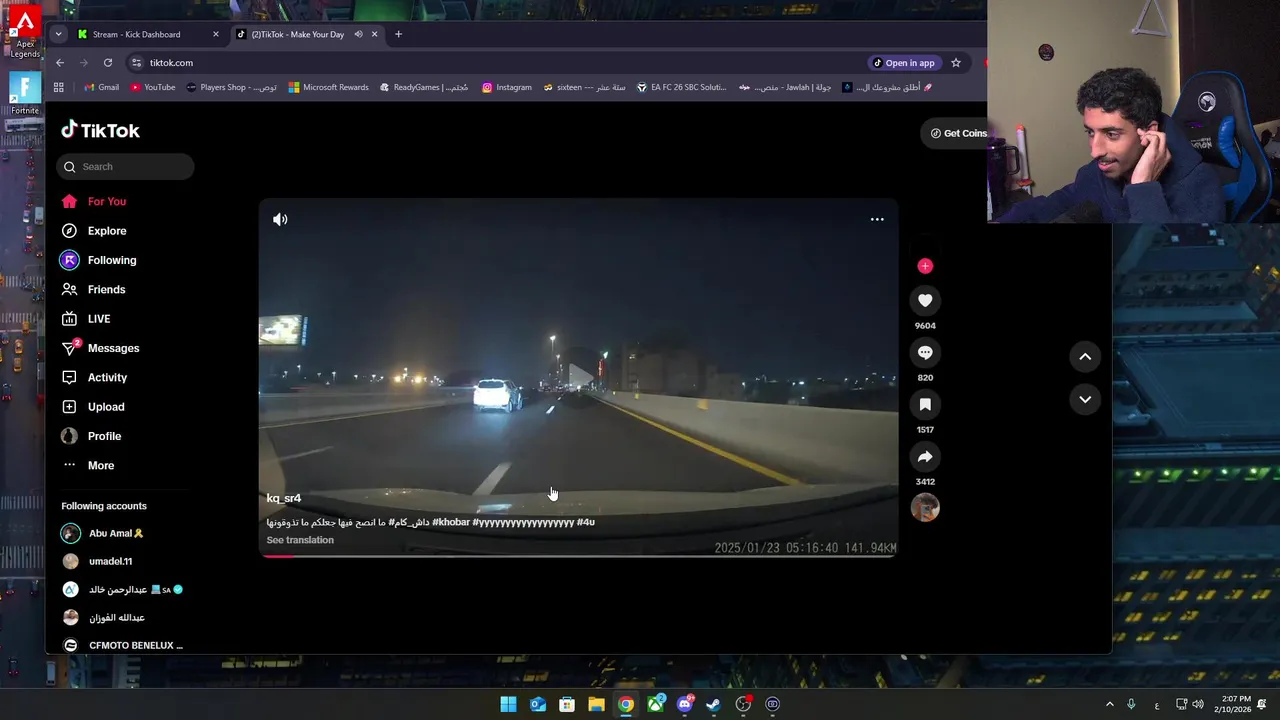Click See translation under the caption
1280x720 pixels.
pos(300,540)
